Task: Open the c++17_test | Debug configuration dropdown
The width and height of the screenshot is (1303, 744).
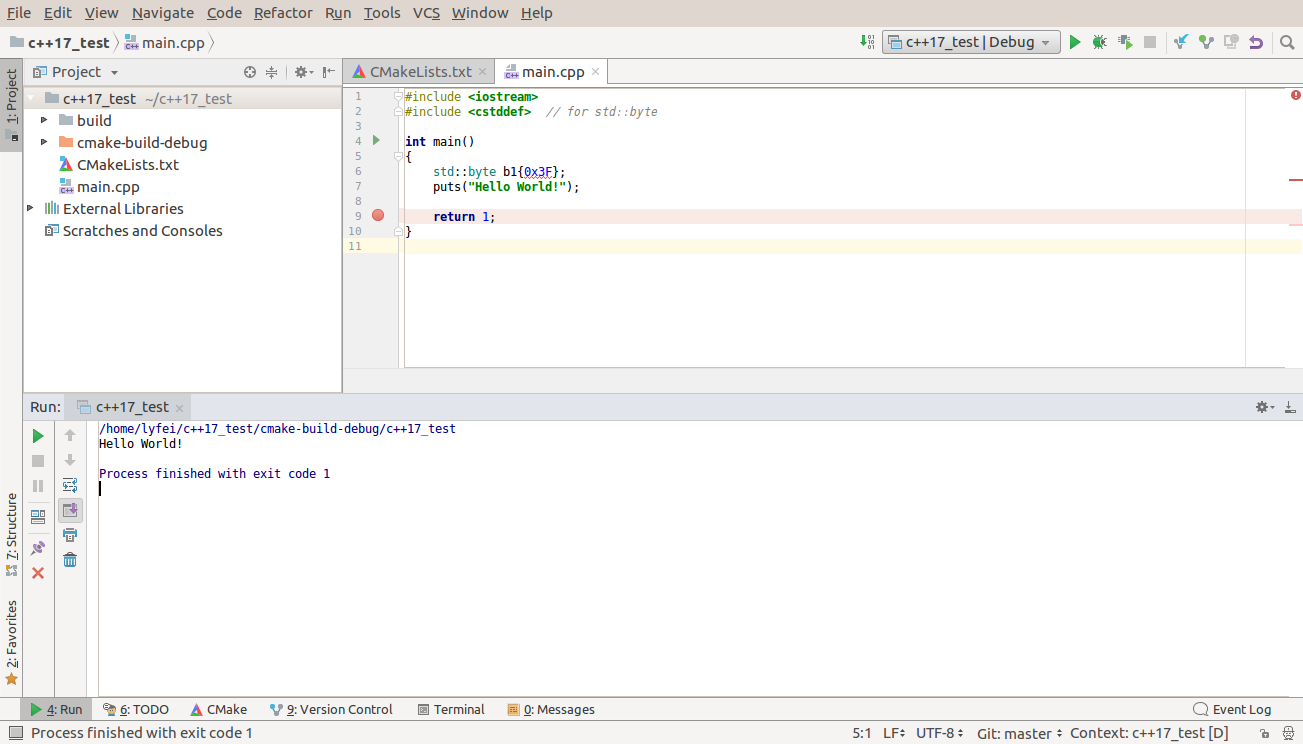Action: point(971,42)
